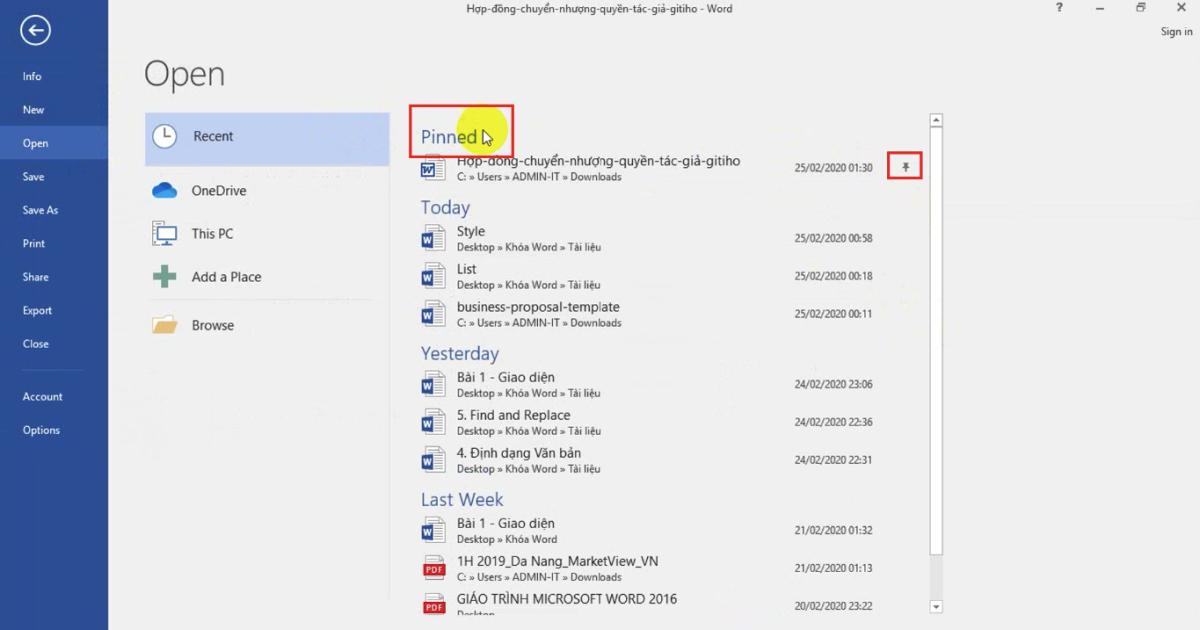
Task: Open the List document name
Action: 467,269
